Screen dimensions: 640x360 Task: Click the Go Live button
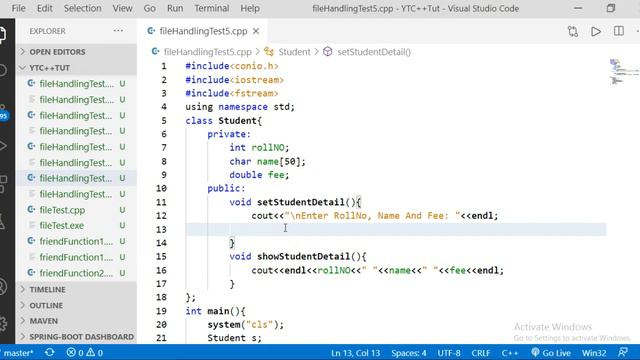[x=551, y=353]
